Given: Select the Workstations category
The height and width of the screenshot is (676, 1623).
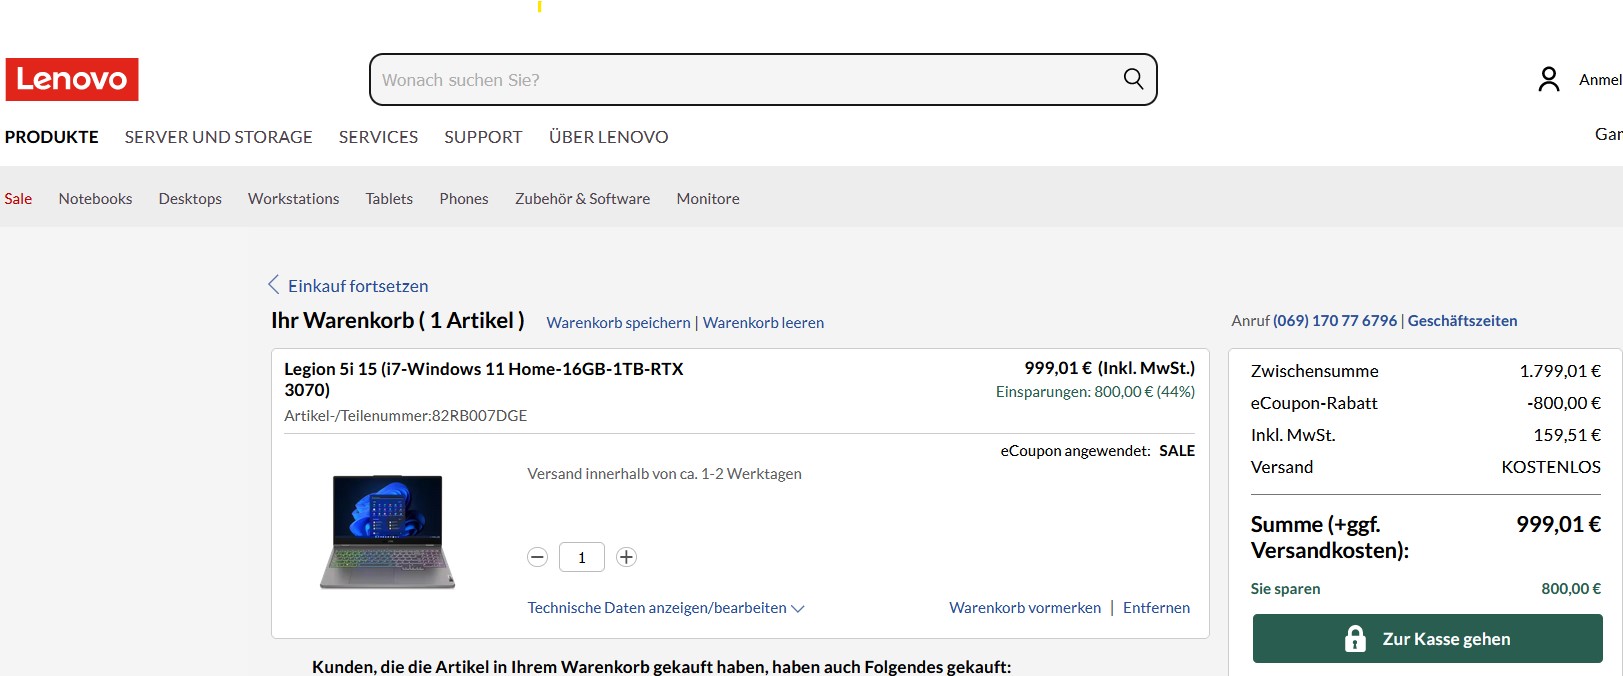Looking at the screenshot, I should click(x=294, y=199).
